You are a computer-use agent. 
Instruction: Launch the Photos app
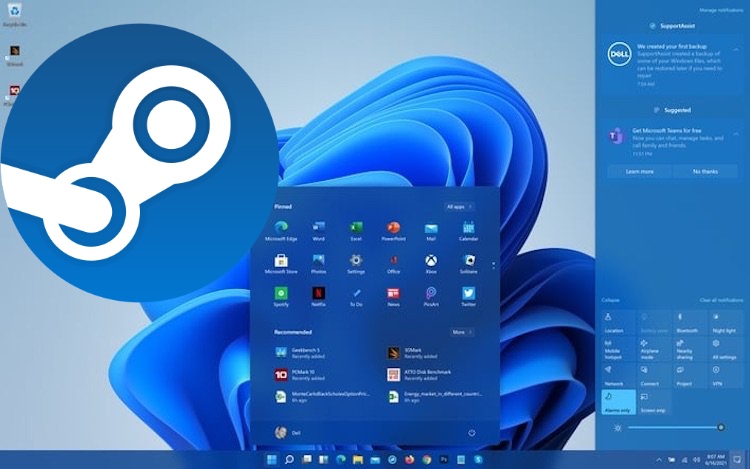[x=319, y=264]
